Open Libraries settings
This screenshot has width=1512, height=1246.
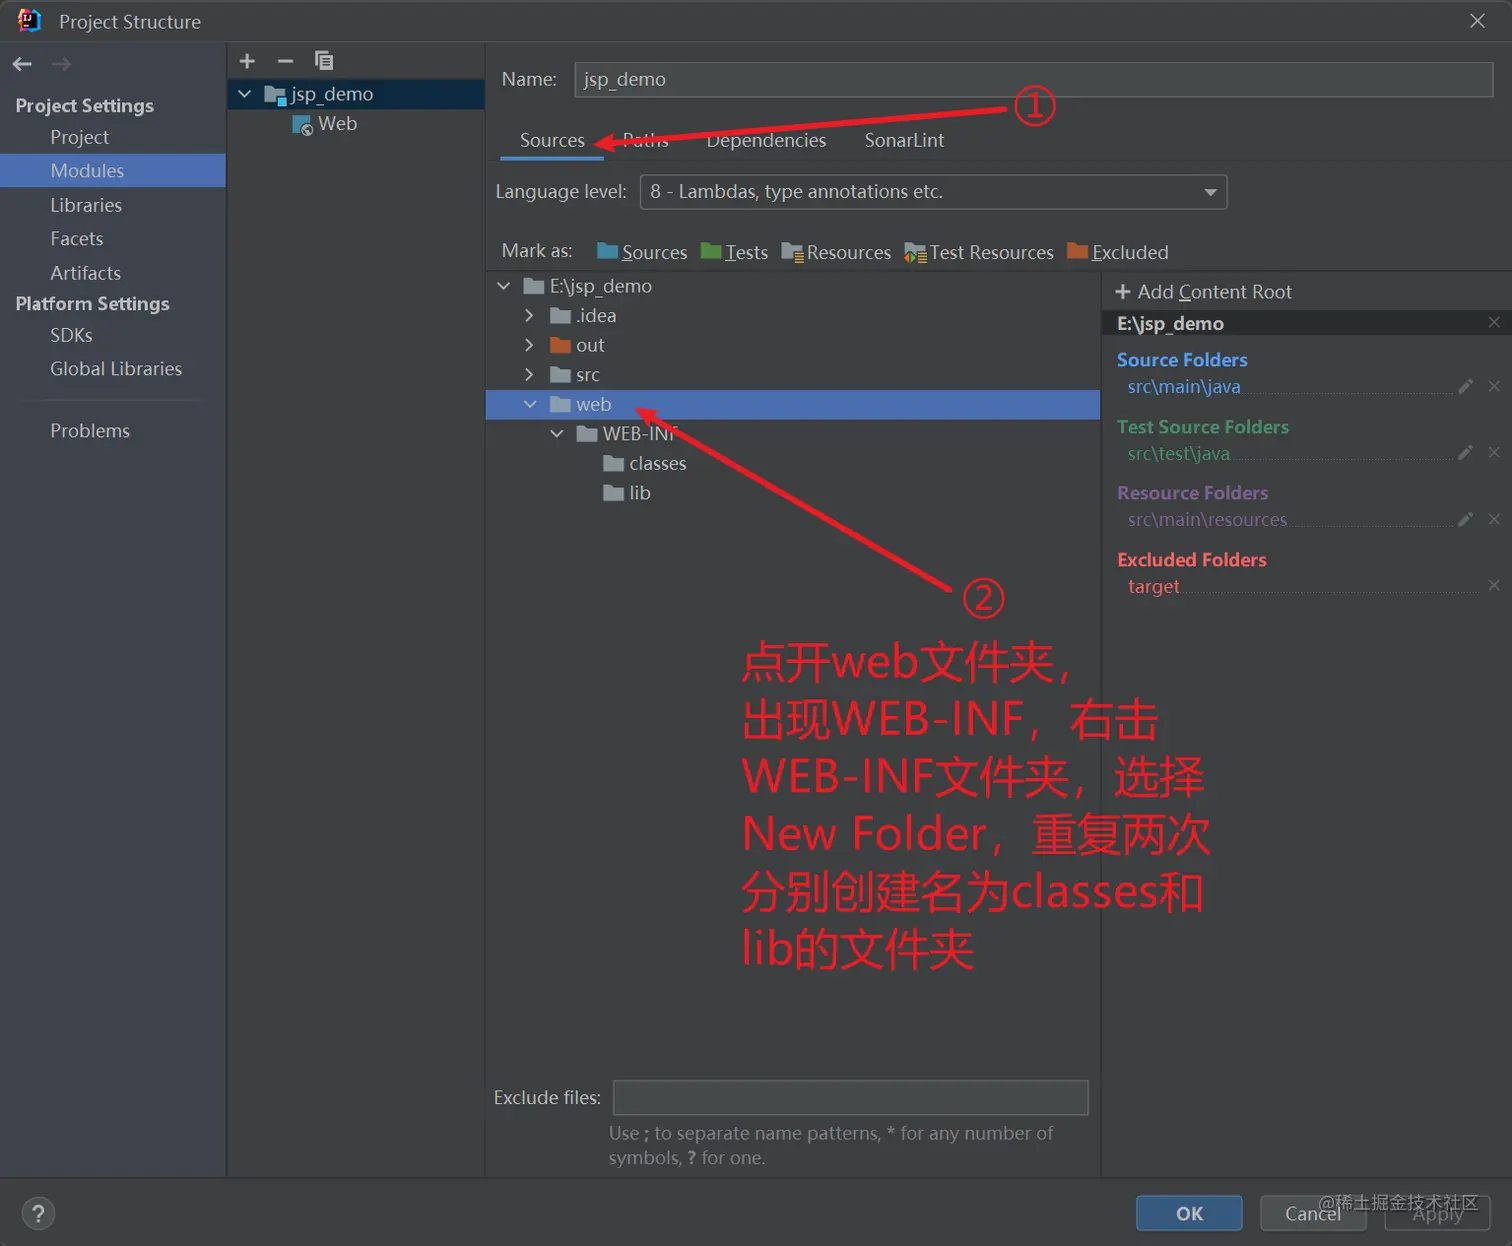(86, 205)
